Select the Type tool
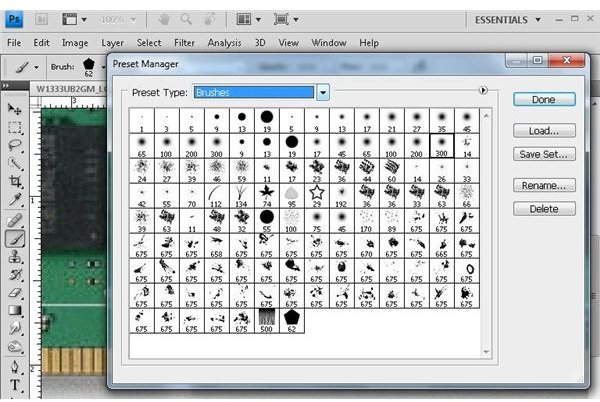 pyautogui.click(x=15, y=385)
